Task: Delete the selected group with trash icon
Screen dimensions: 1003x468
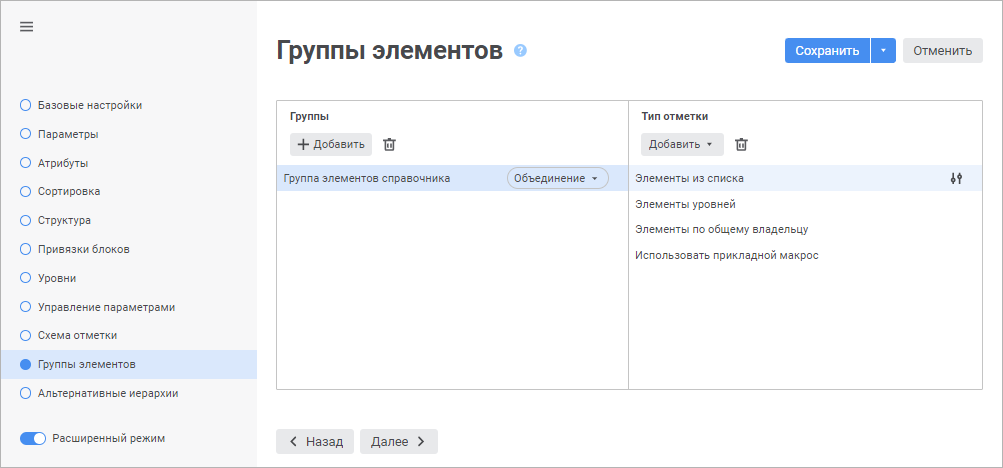Action: point(390,144)
